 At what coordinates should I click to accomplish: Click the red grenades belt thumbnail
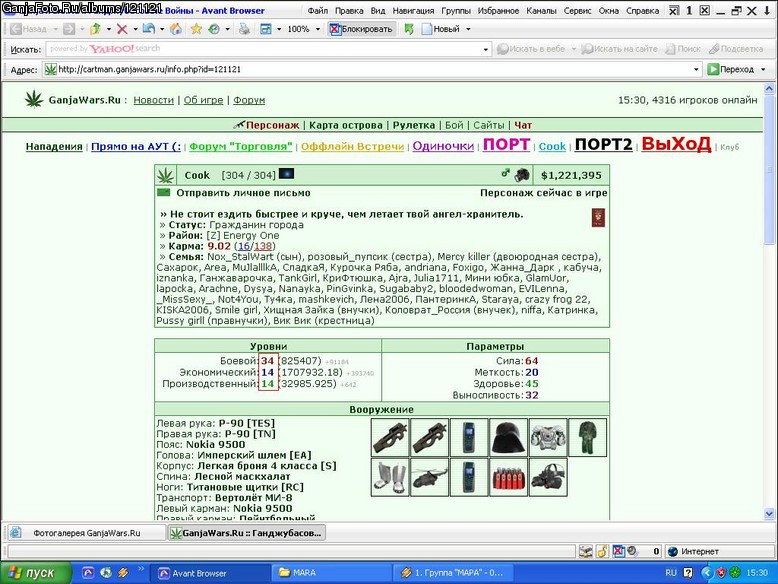point(509,477)
